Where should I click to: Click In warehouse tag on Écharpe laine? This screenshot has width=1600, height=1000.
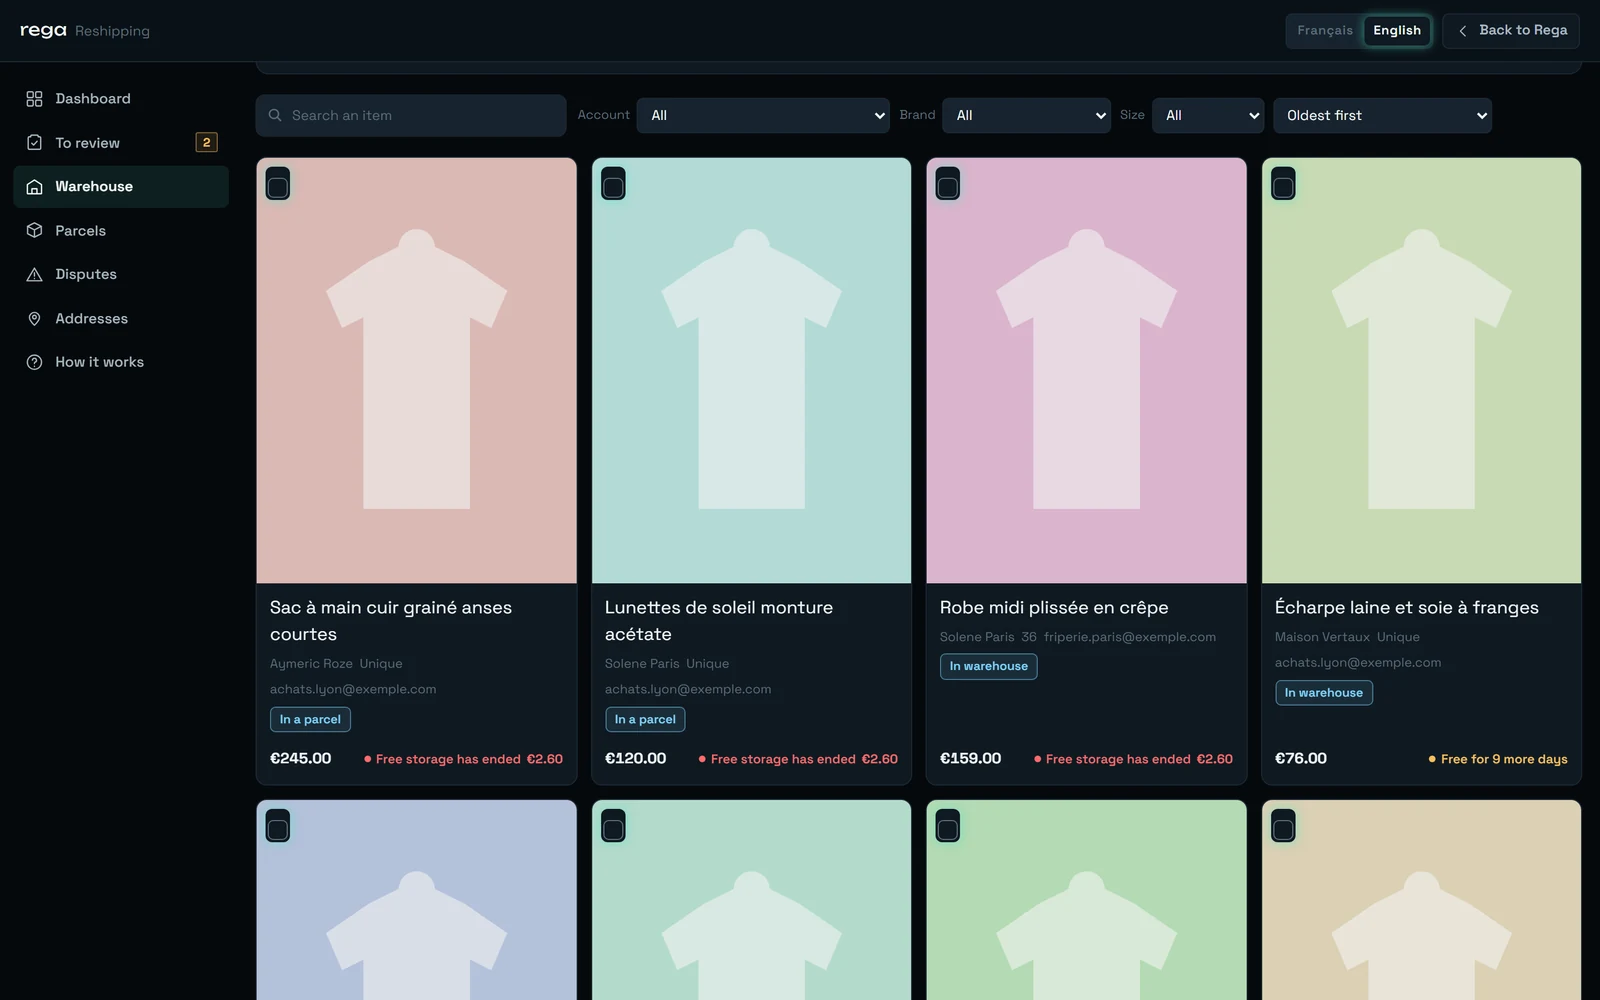1323,693
